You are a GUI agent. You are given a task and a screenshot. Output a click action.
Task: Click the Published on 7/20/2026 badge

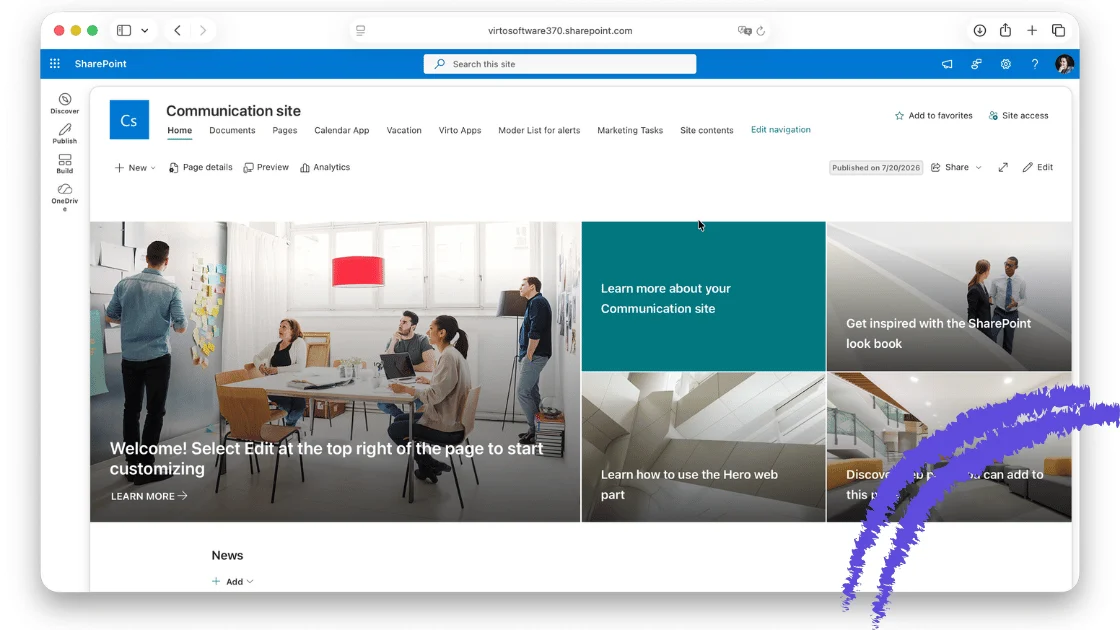coord(876,168)
